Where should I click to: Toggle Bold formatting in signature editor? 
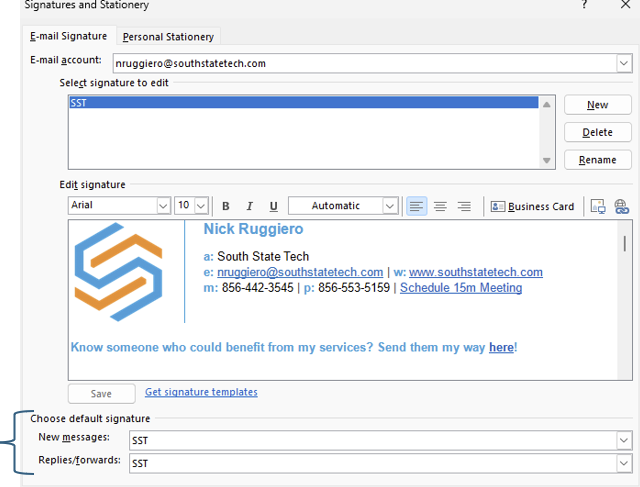tap(226, 206)
